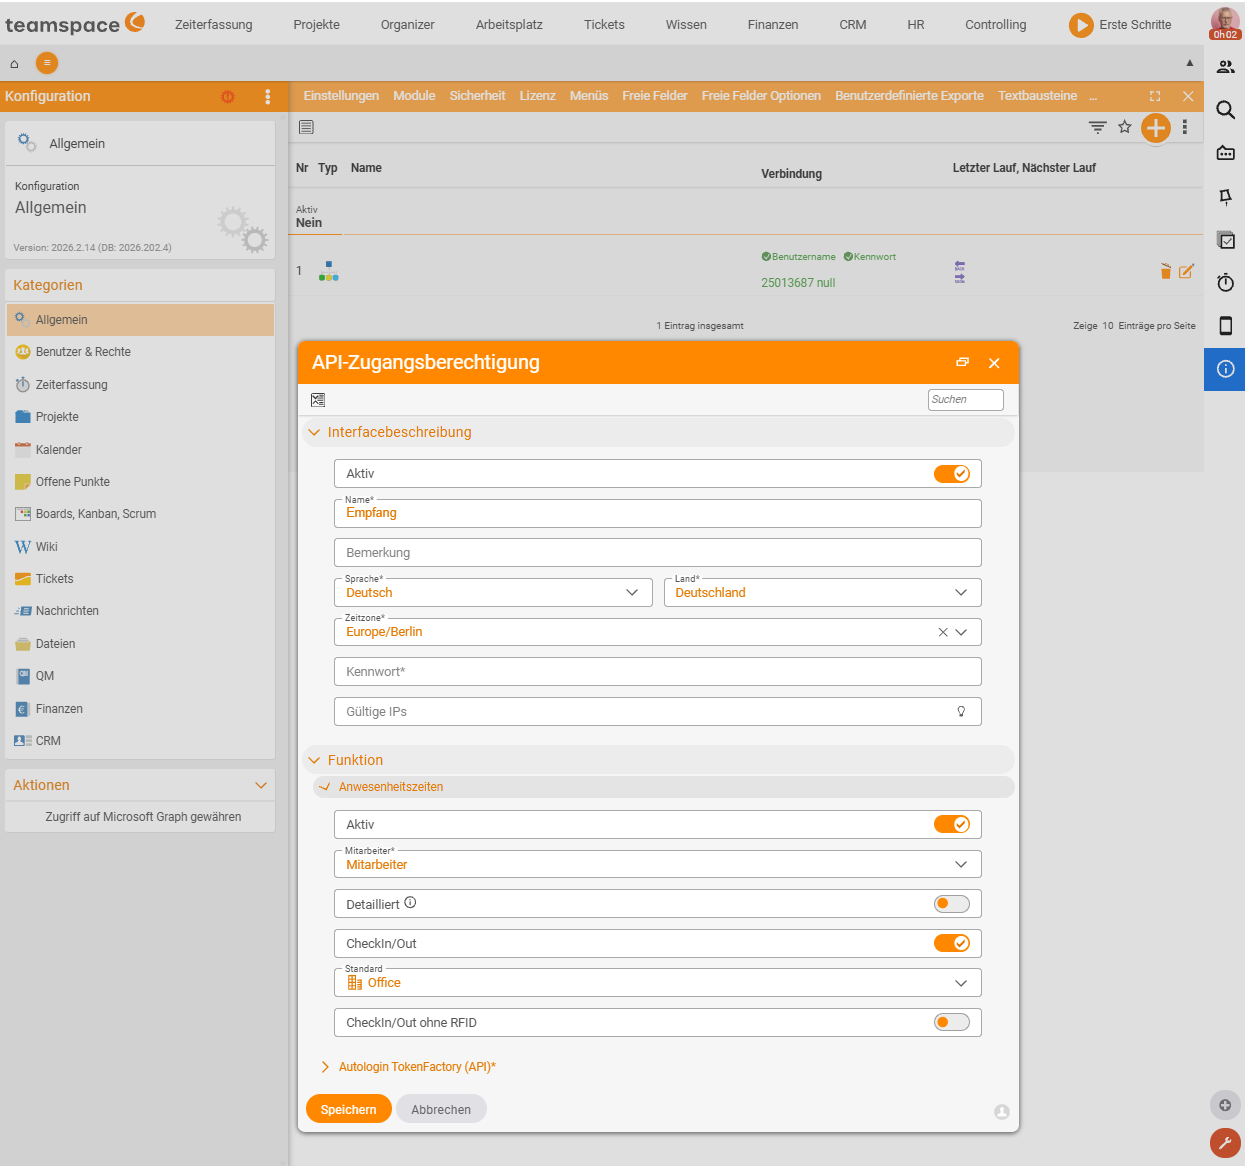The image size is (1245, 1166).
Task: Open the Land dropdown
Action: click(822, 592)
